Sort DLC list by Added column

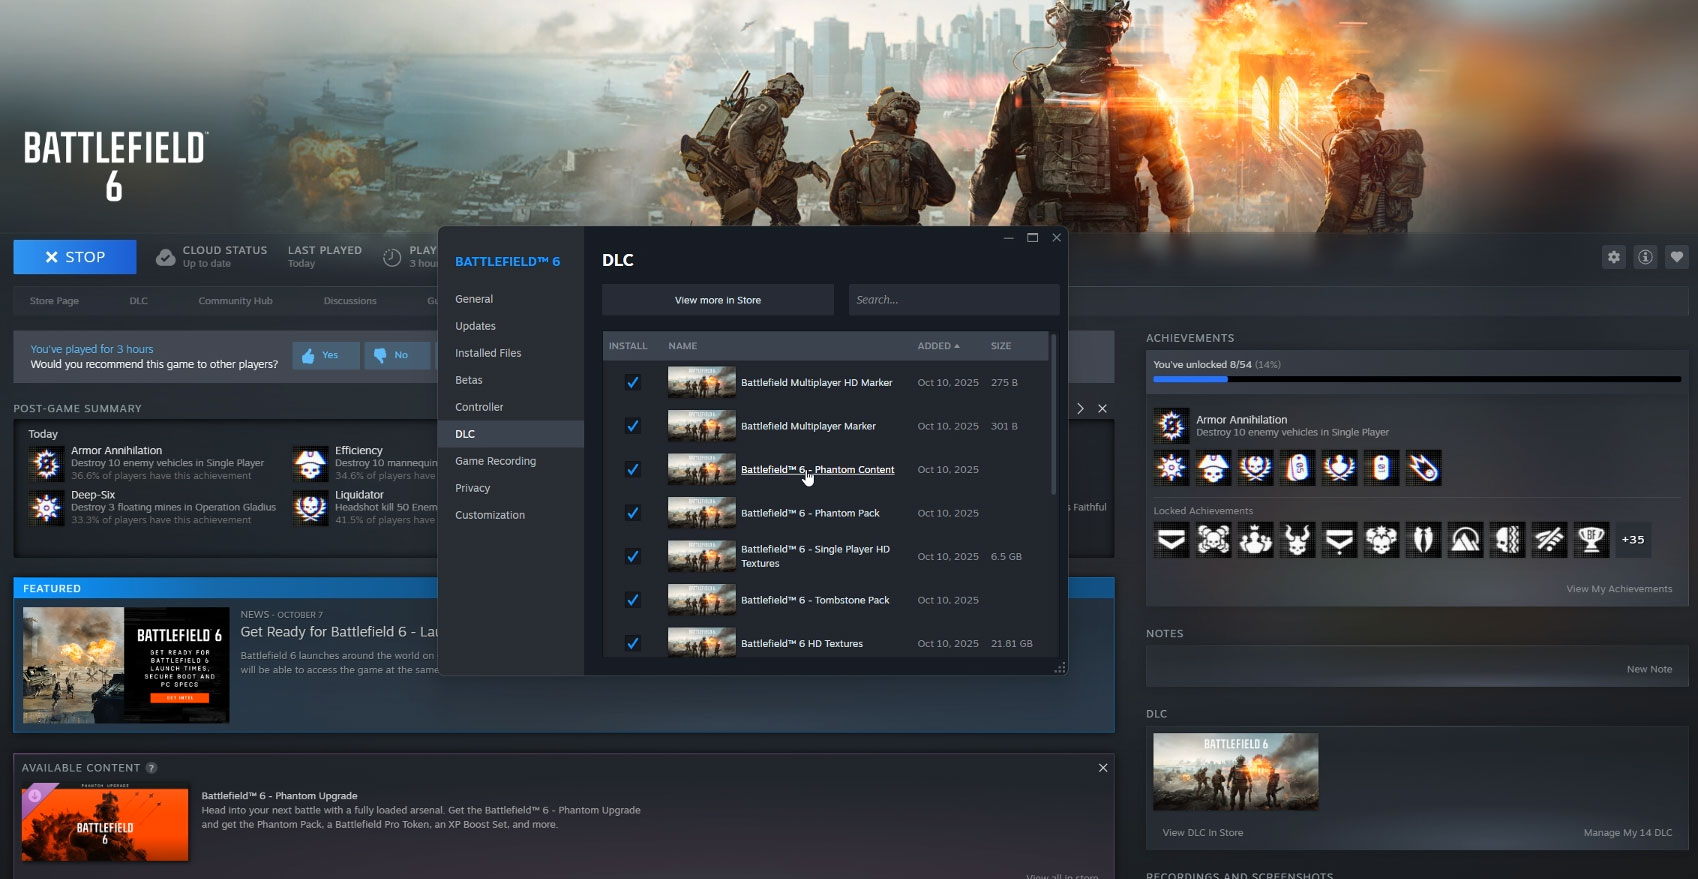tap(937, 346)
